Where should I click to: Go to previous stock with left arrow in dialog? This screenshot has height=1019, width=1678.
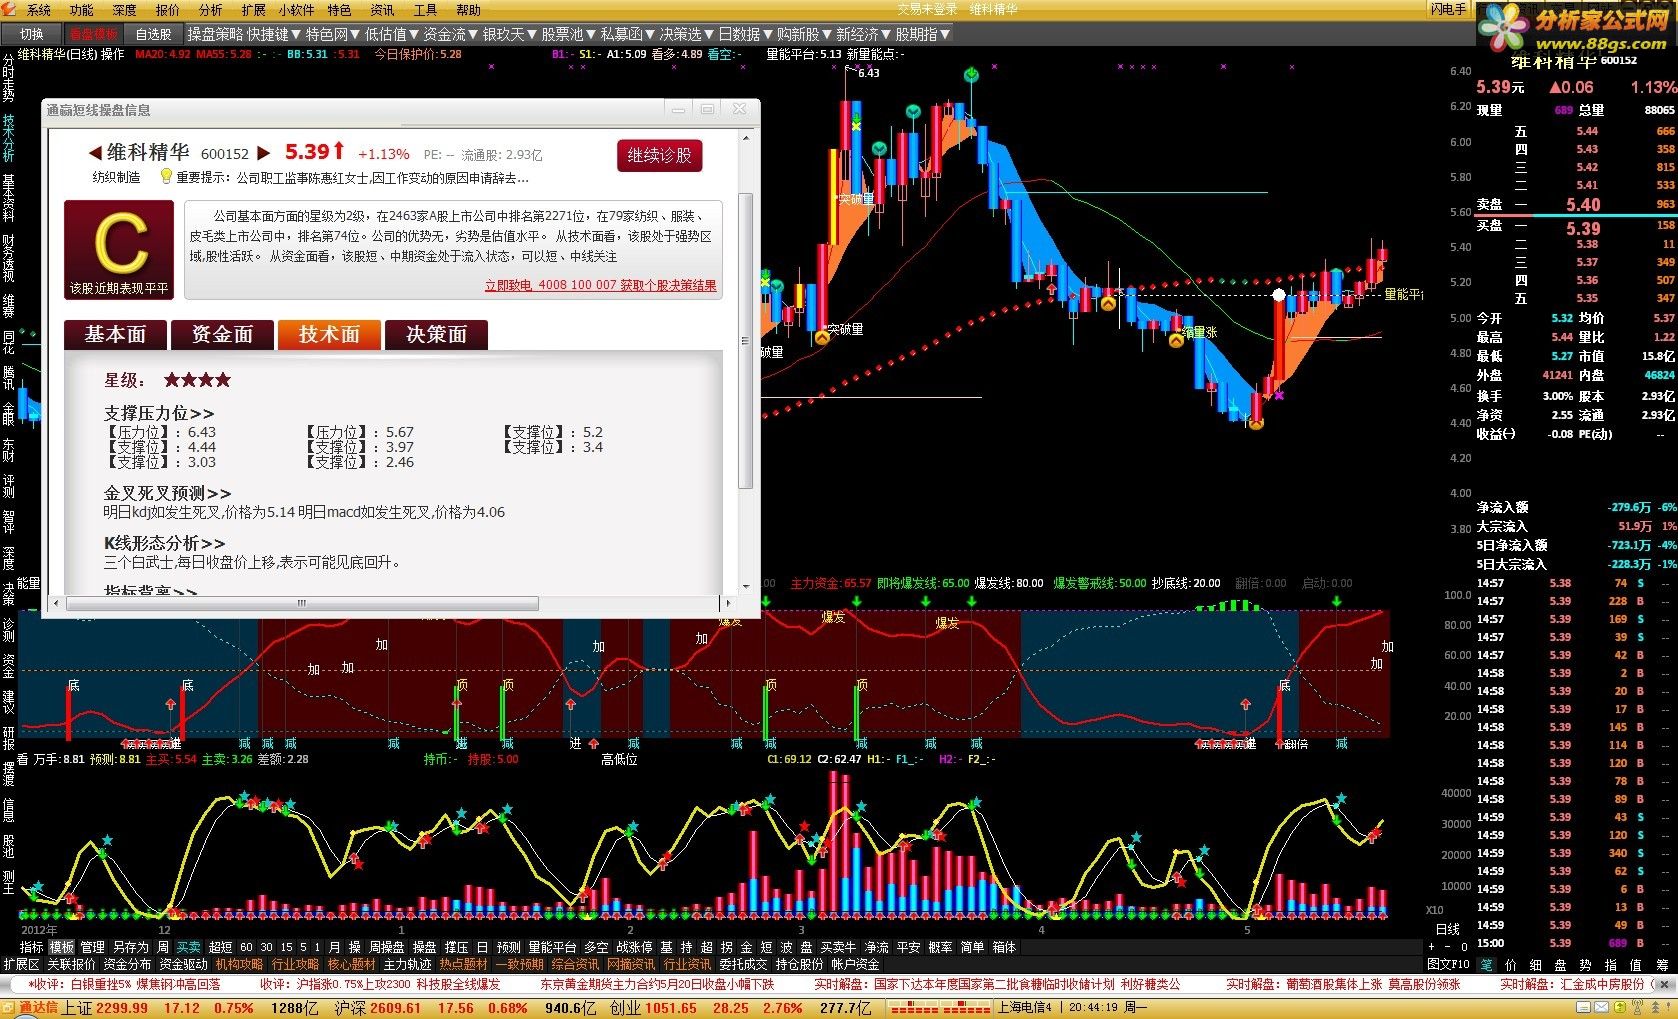(x=95, y=153)
